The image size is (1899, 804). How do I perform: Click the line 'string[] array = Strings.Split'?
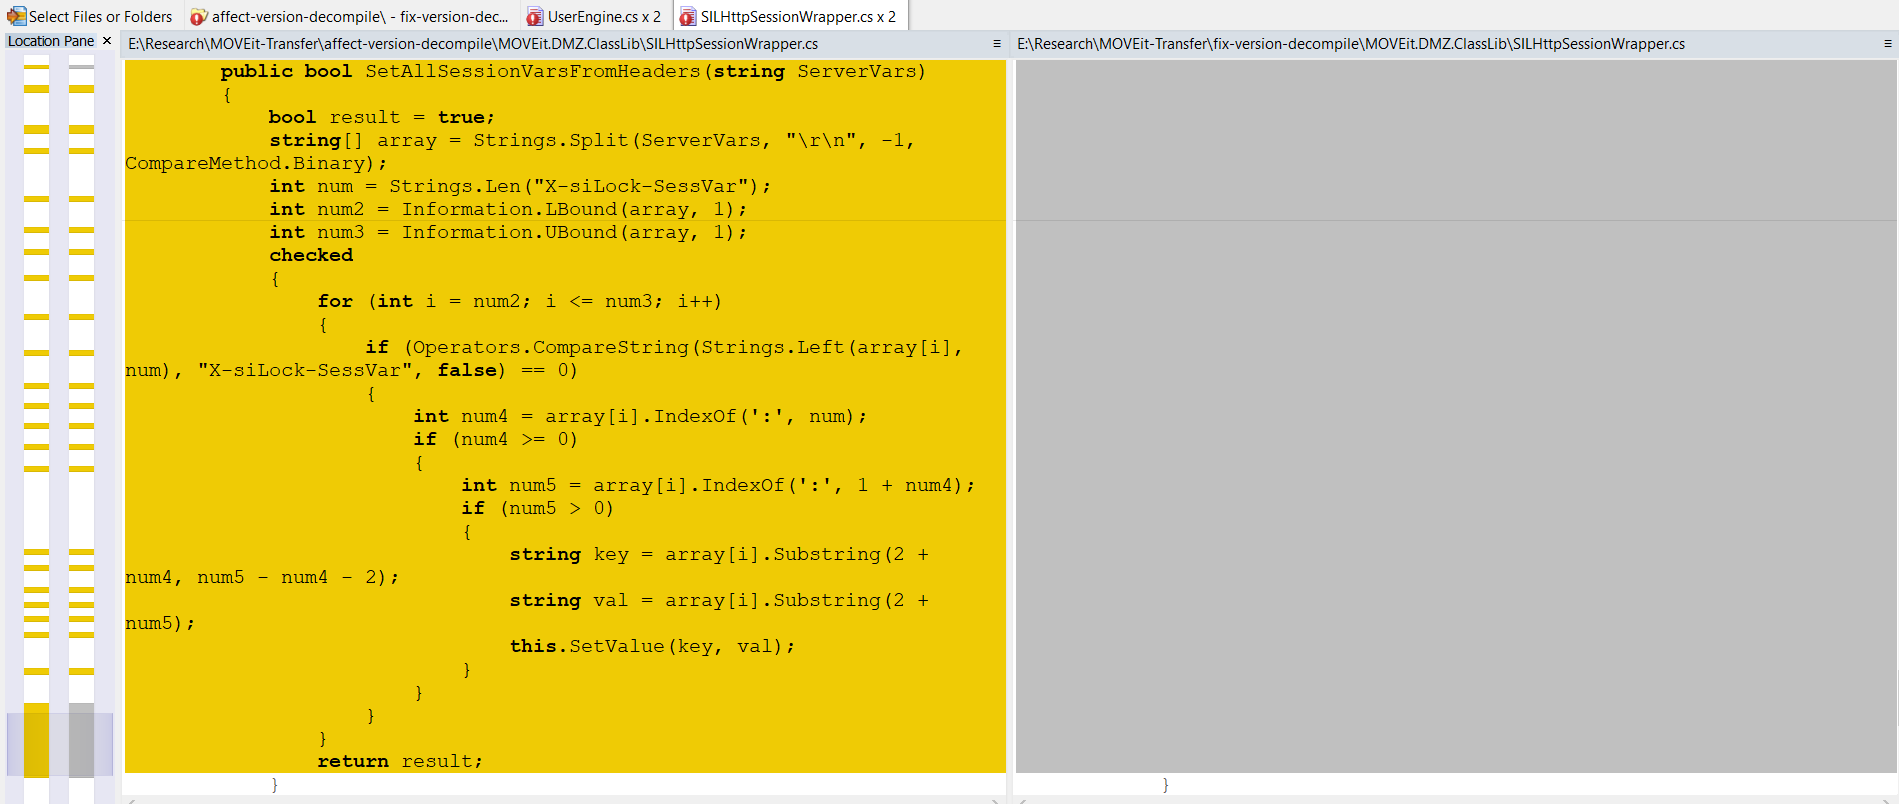pyautogui.click(x=591, y=140)
